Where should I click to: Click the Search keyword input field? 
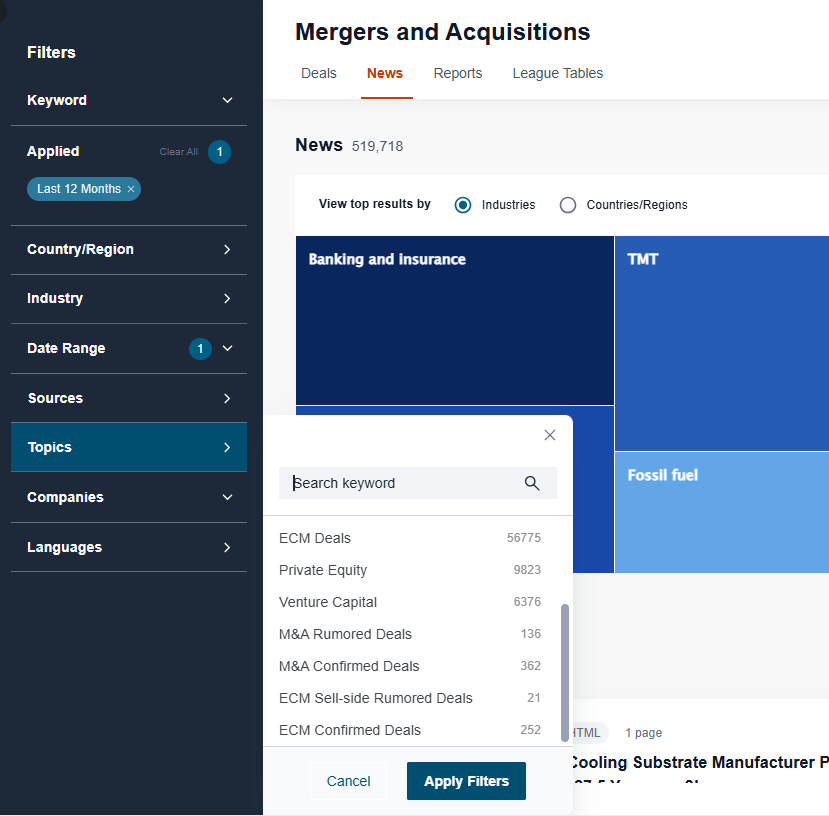coord(400,483)
